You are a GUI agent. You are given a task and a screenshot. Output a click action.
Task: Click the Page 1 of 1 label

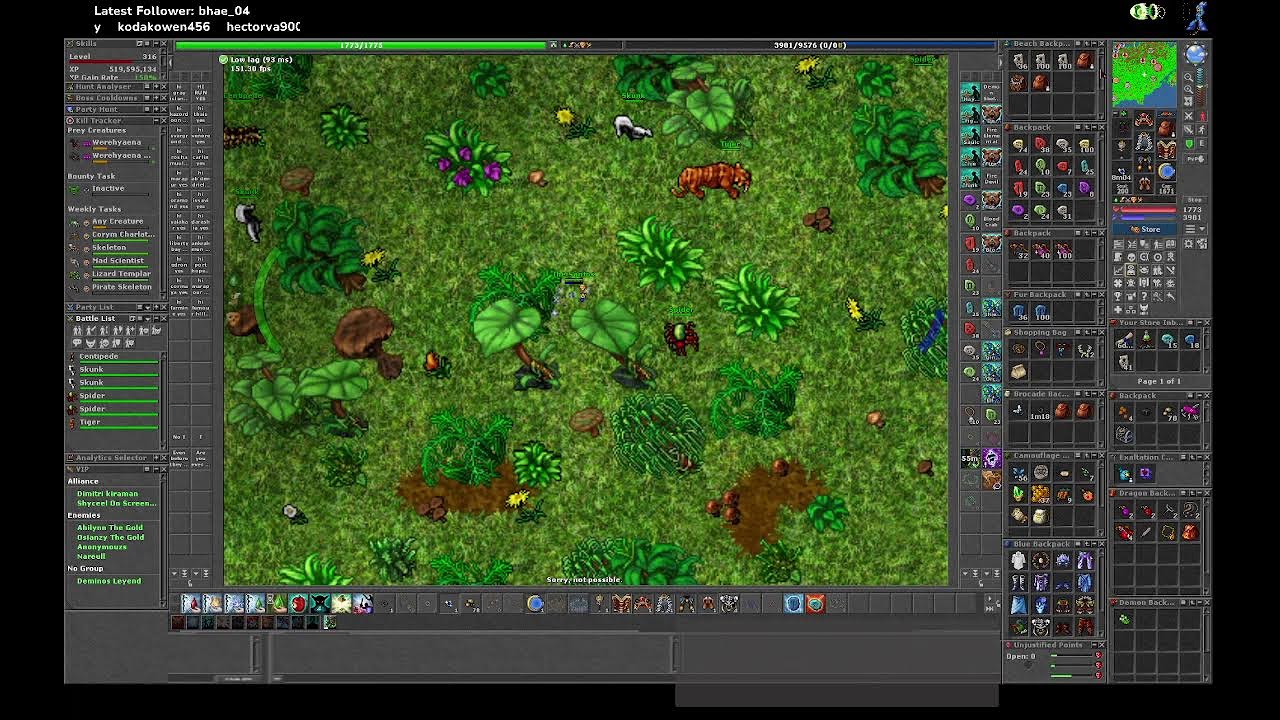[x=1158, y=381]
